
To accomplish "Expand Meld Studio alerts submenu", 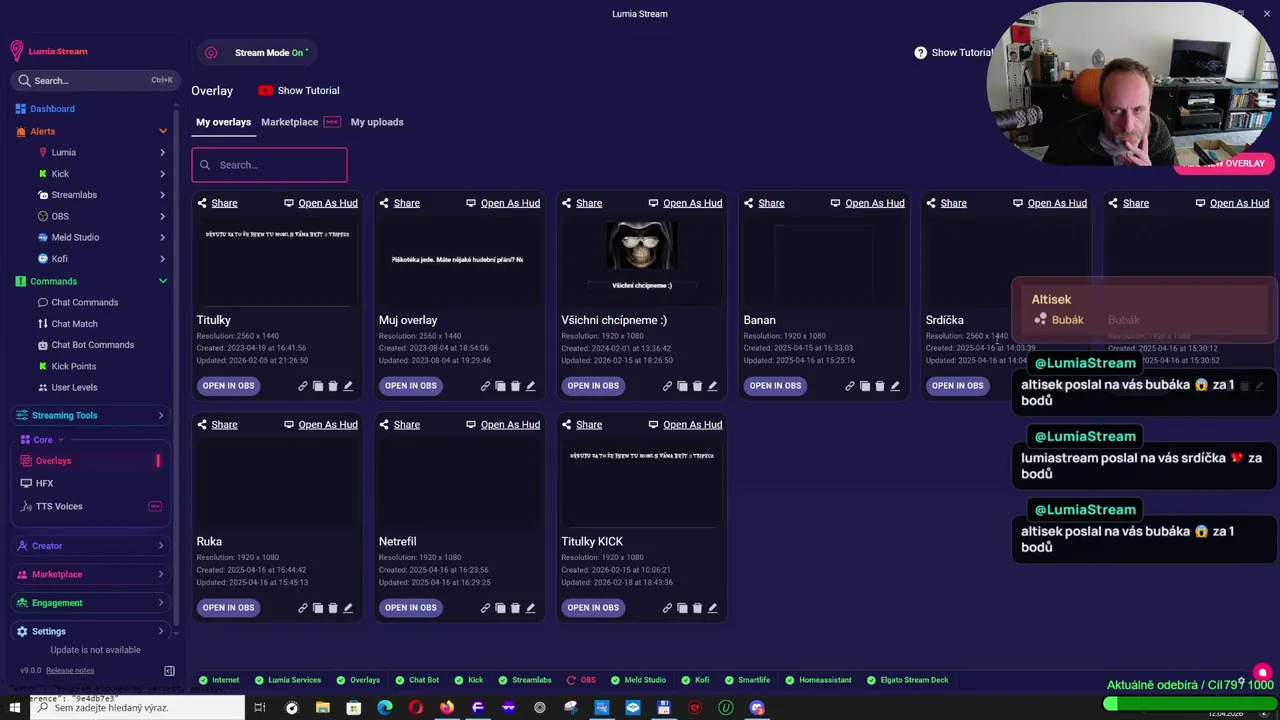I will (x=162, y=237).
